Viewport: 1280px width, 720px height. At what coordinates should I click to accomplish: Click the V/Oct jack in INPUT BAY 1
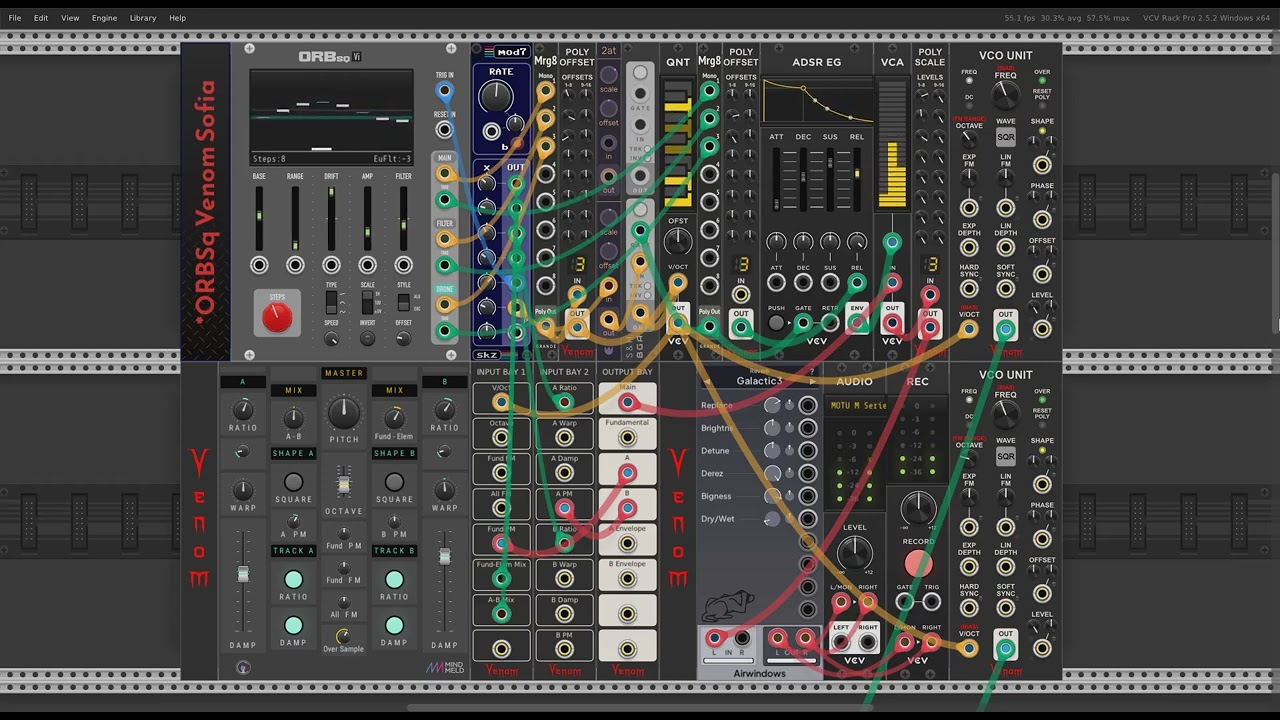(501, 403)
